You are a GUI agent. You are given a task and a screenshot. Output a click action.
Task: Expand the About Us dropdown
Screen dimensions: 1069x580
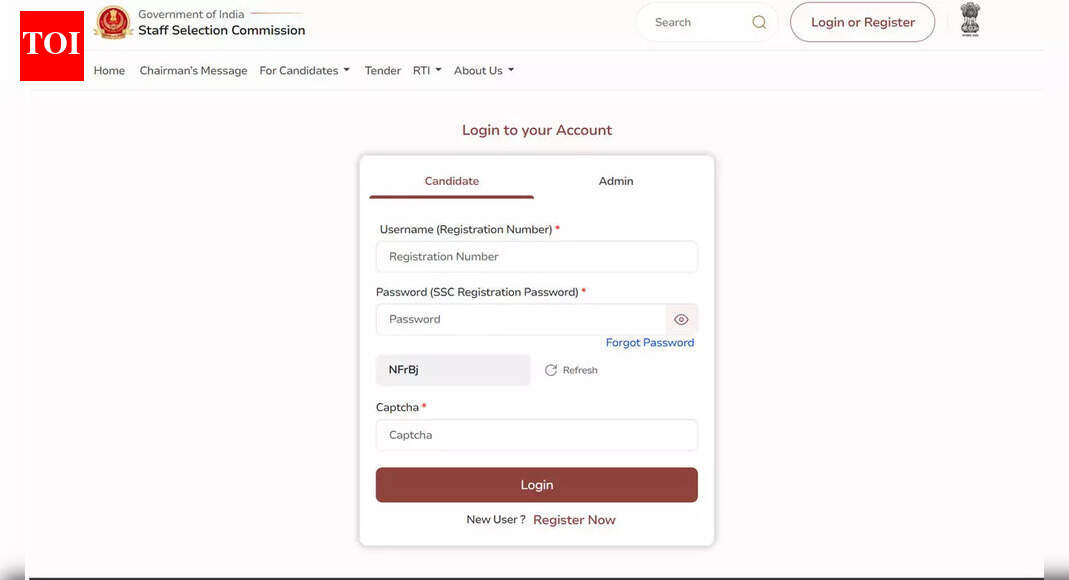point(483,71)
